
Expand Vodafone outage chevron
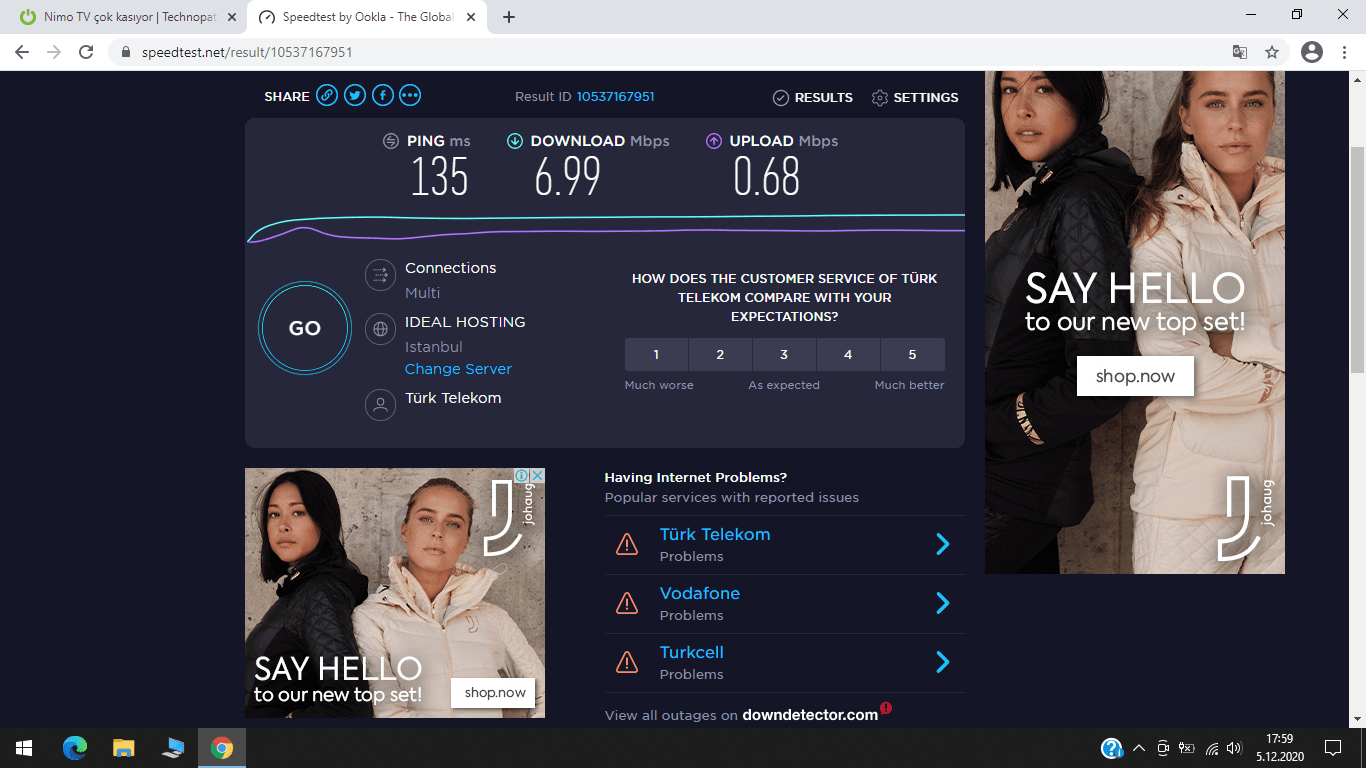(x=942, y=603)
